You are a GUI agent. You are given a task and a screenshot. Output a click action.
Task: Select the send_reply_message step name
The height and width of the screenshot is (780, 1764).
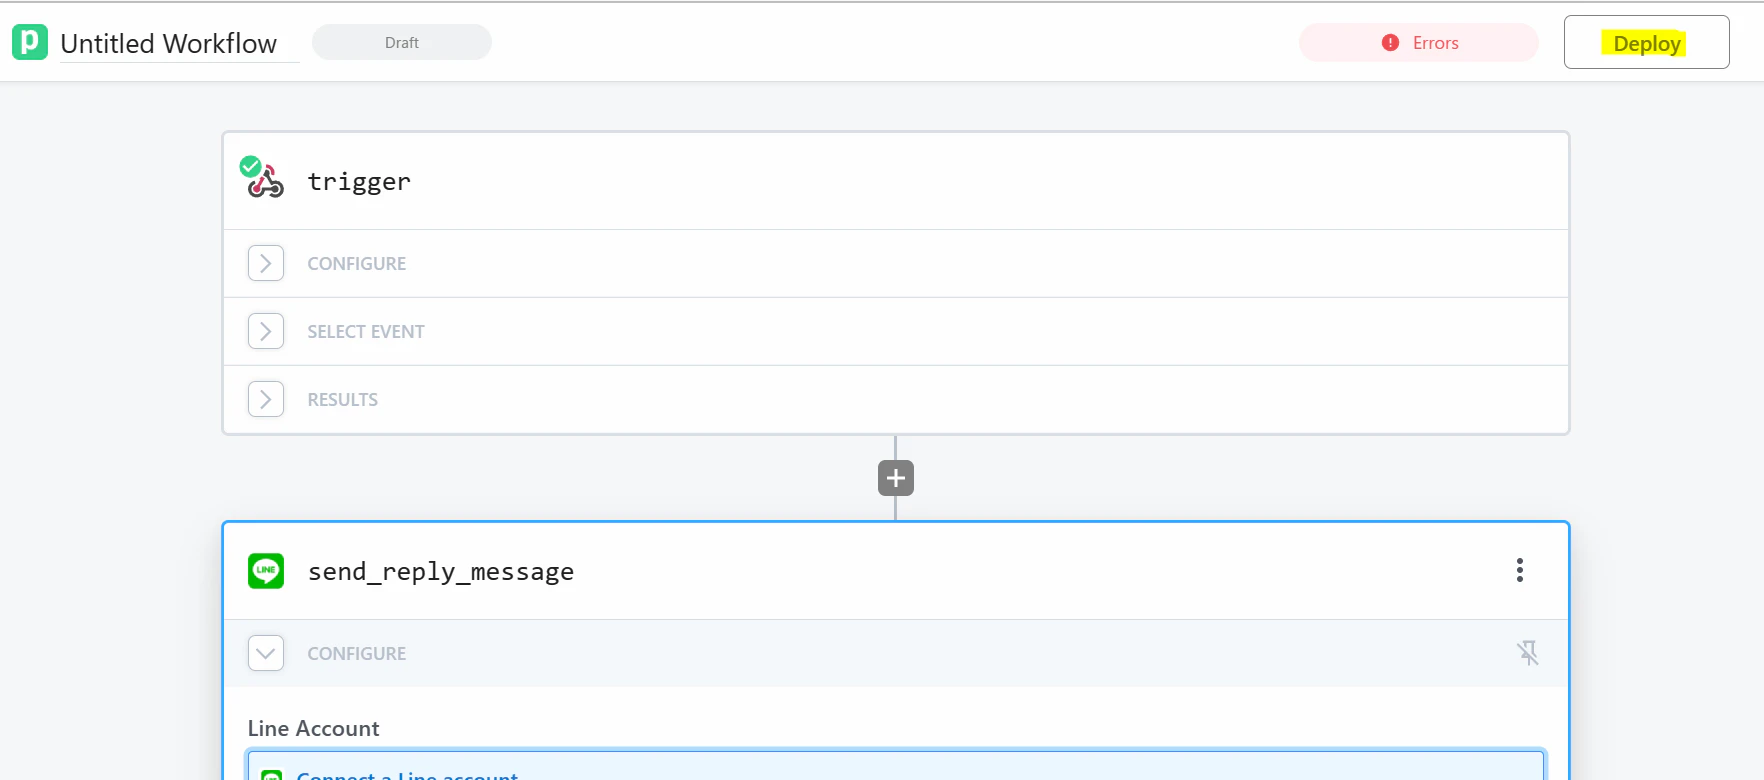coord(441,571)
